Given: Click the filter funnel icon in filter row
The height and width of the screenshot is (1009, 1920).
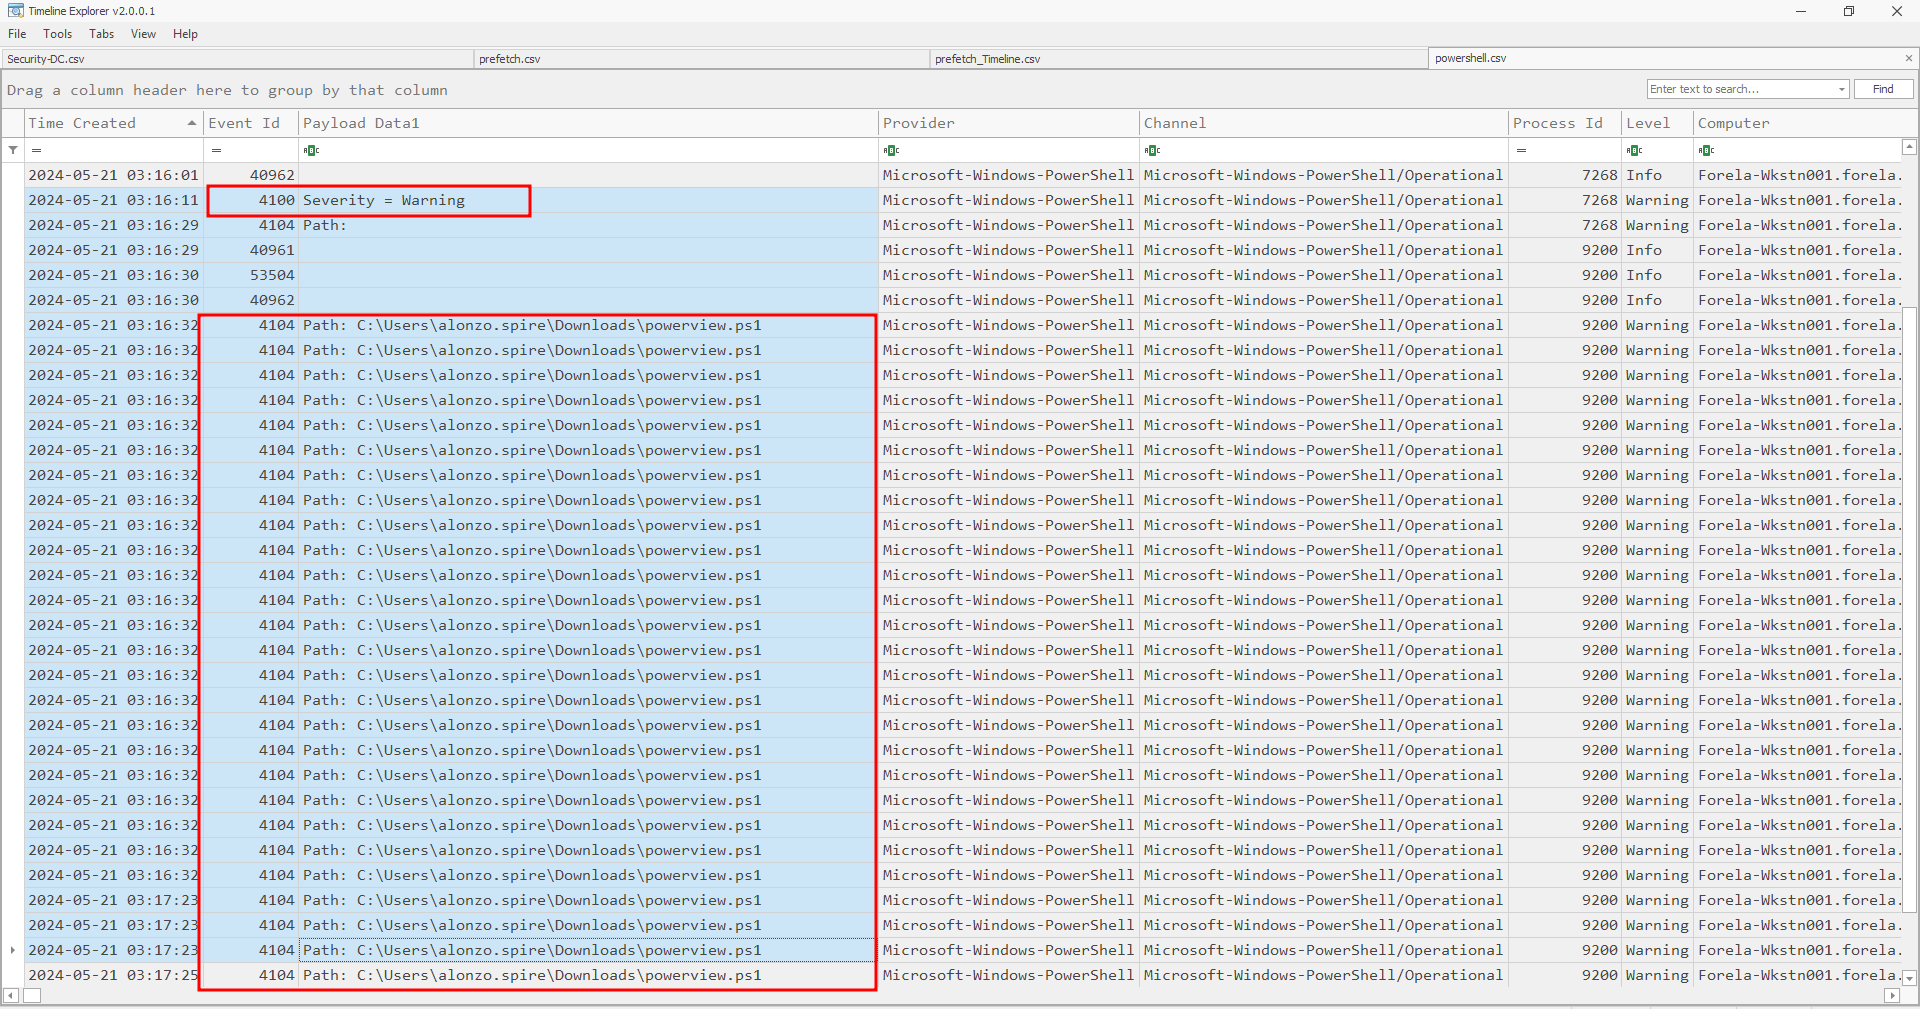Looking at the screenshot, I should (x=13, y=150).
